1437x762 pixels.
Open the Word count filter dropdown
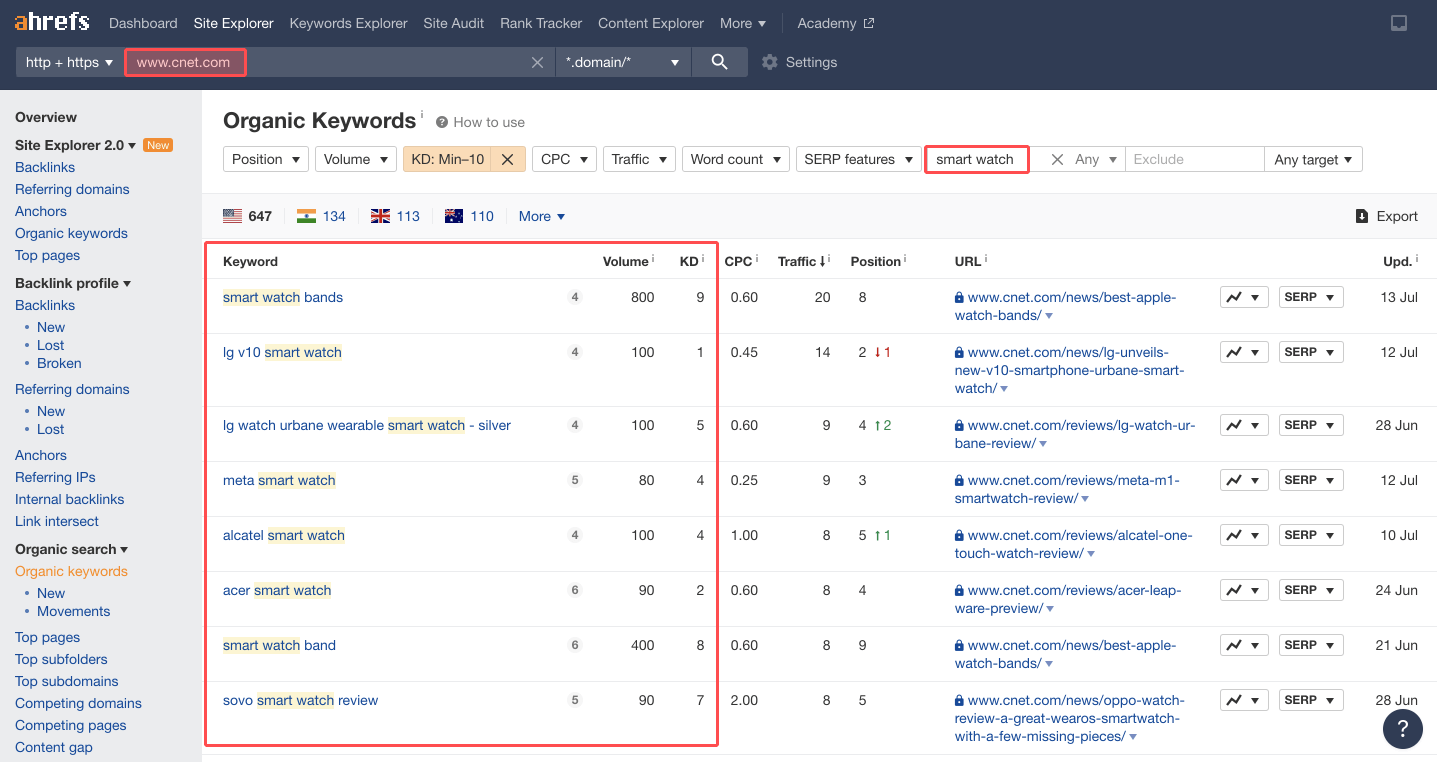(x=736, y=159)
